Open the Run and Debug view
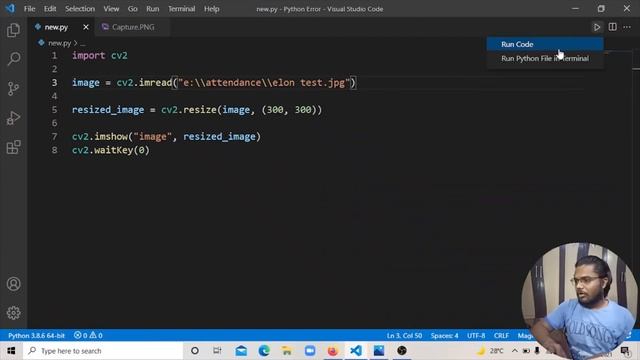The height and width of the screenshot is (360, 640). tap(13, 118)
